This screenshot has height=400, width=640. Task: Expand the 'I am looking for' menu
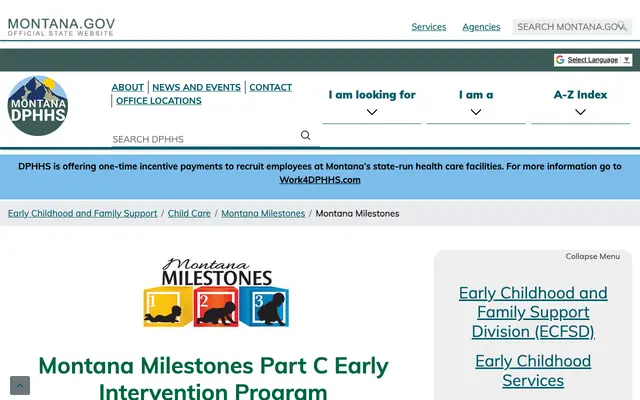point(372,103)
